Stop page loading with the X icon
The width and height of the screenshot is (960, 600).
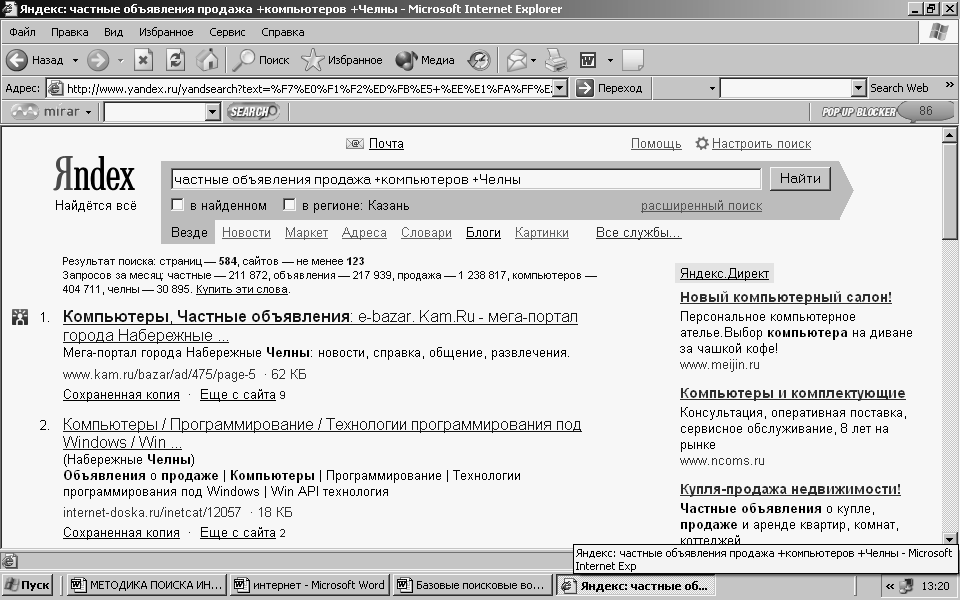point(143,60)
